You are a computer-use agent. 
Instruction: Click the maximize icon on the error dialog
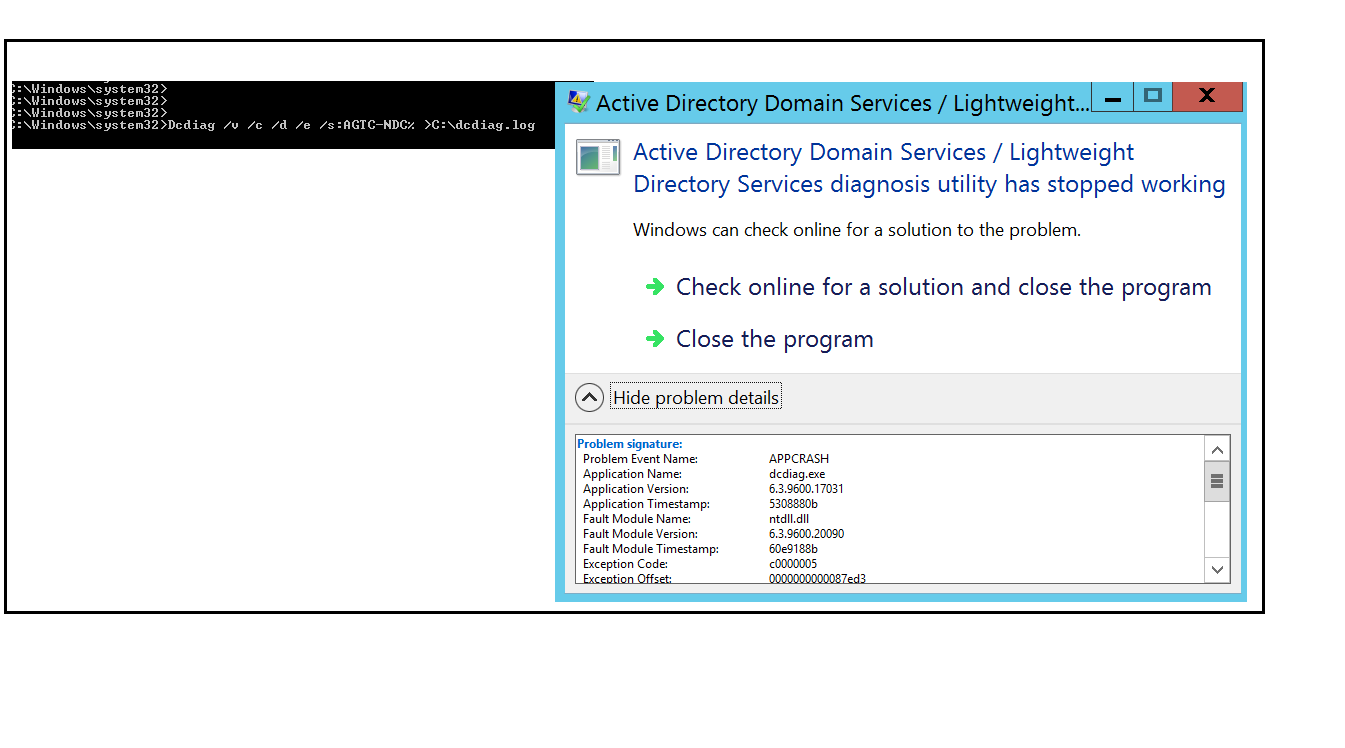(1152, 97)
